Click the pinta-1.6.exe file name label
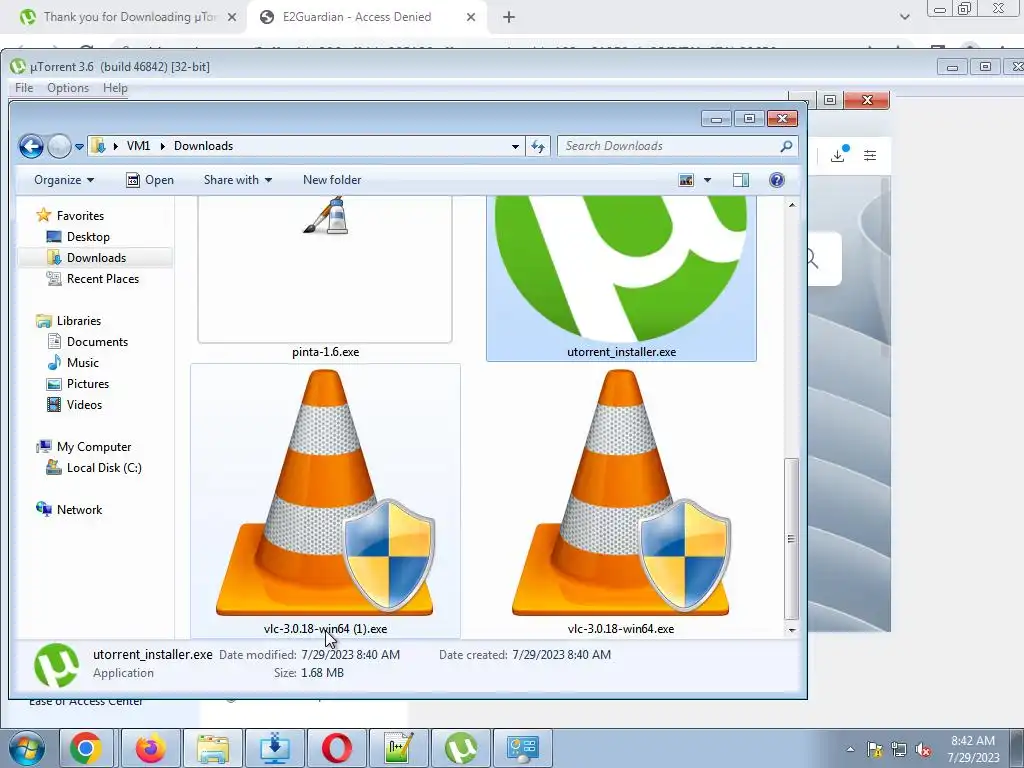This screenshot has height=768, width=1024. (x=325, y=352)
